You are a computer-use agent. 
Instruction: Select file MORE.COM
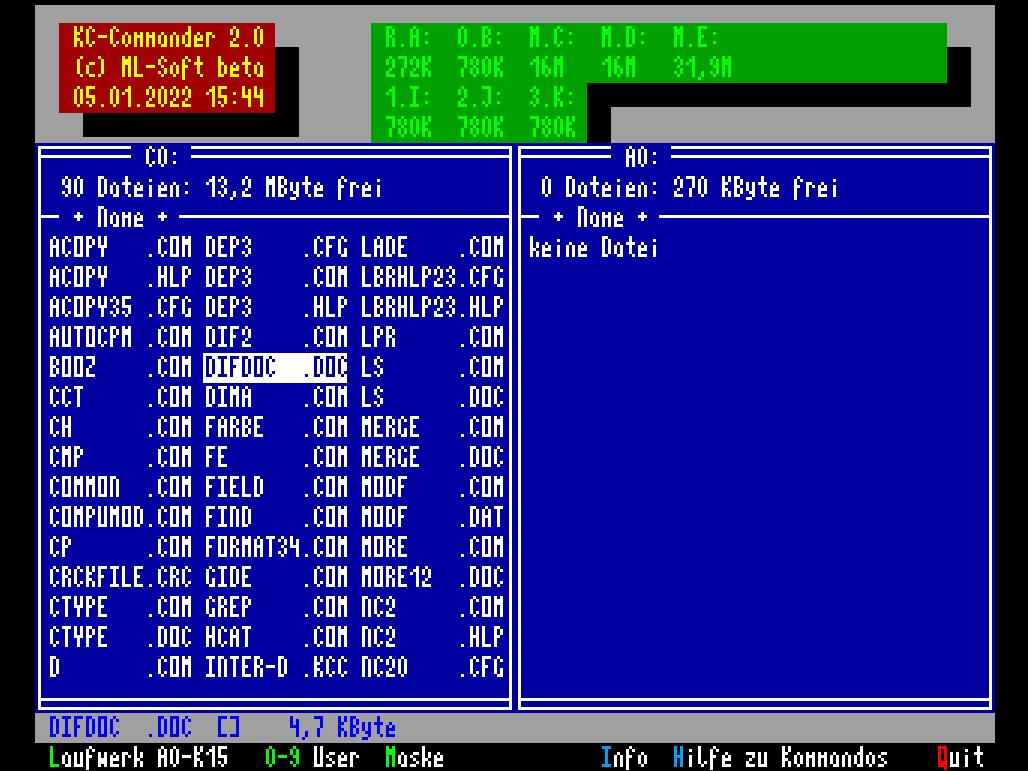432,547
